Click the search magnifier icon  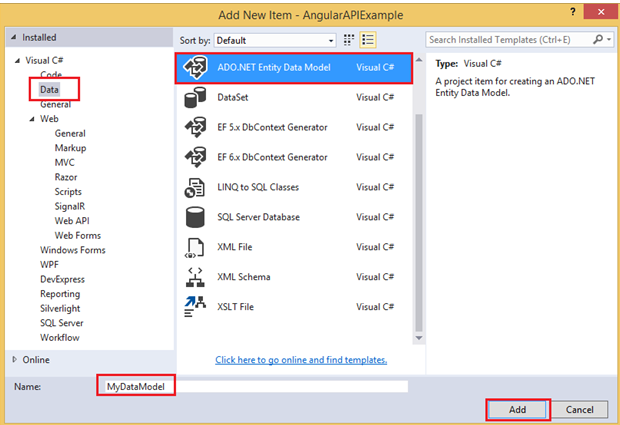tap(598, 39)
